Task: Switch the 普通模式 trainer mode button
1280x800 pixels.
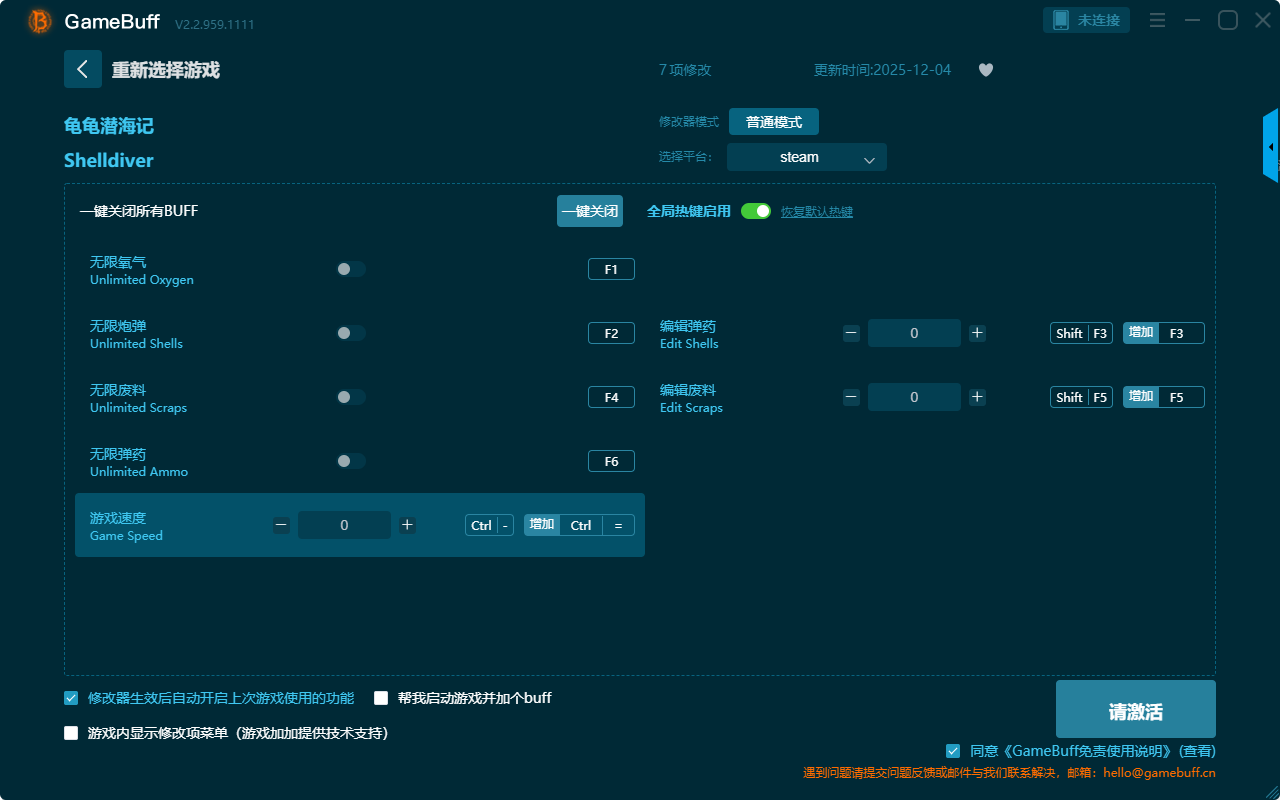Action: (773, 122)
